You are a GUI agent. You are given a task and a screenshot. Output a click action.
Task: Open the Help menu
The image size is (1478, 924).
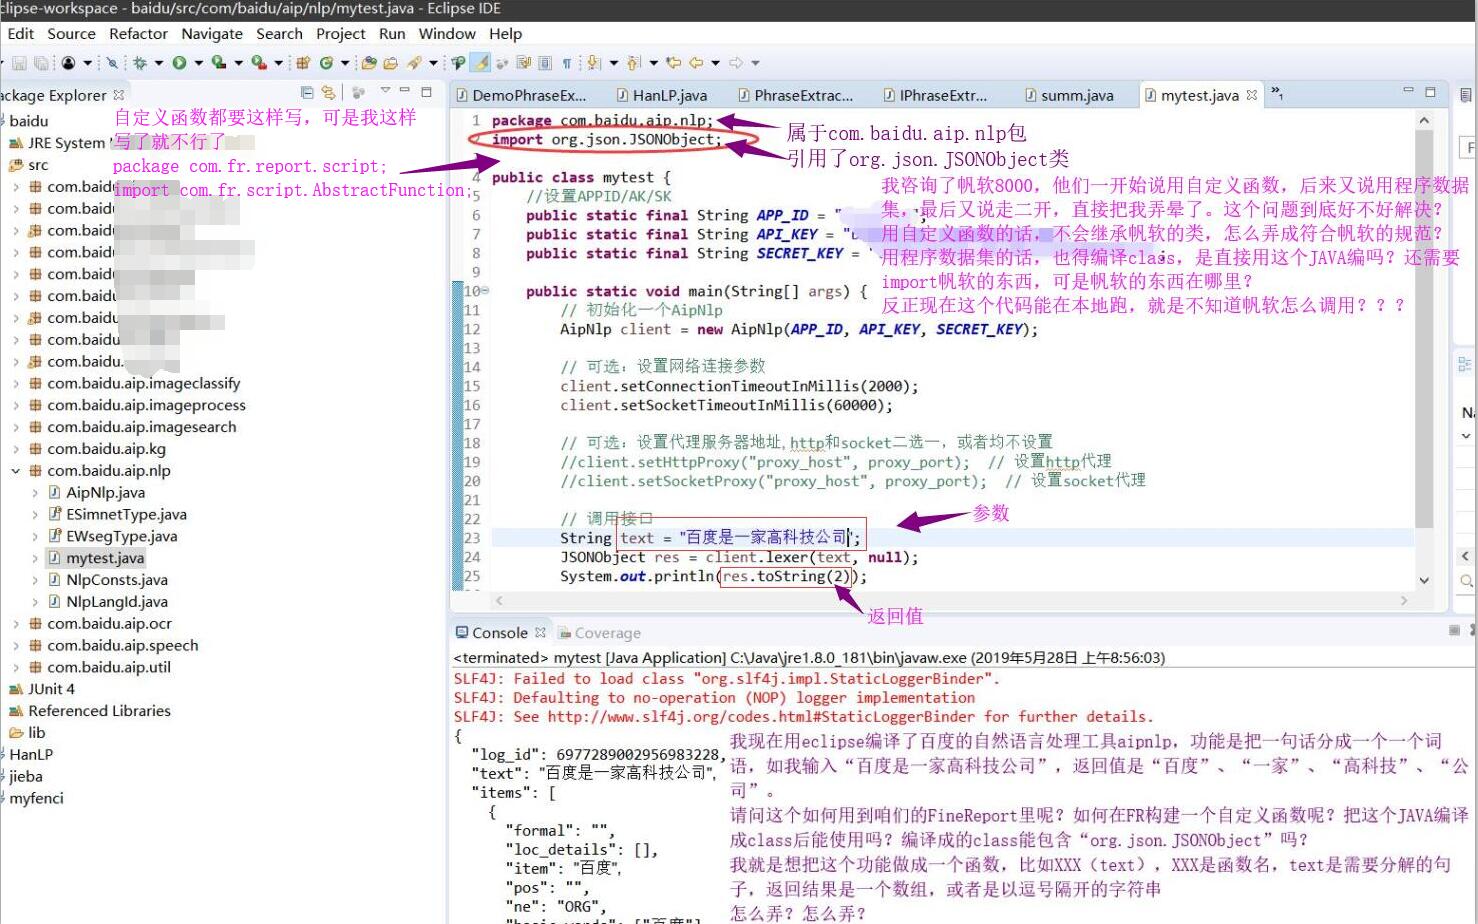click(505, 33)
